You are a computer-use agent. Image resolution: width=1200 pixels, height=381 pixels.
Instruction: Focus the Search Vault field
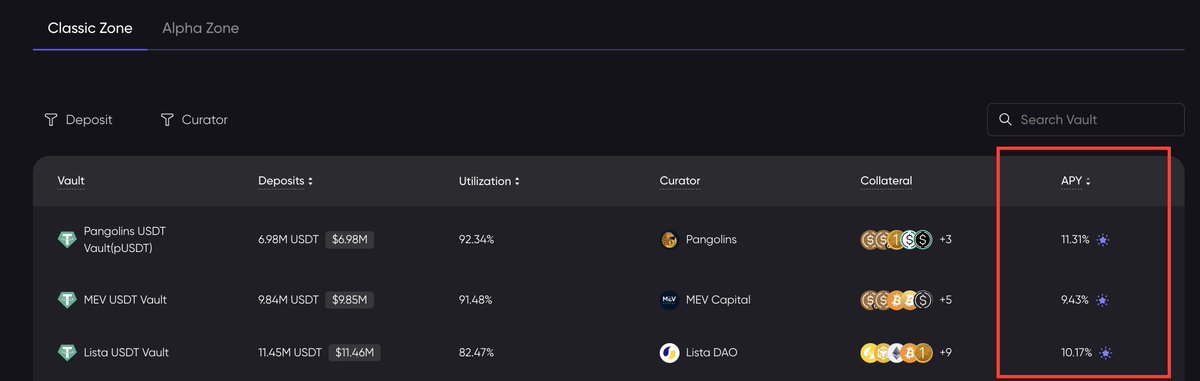point(1085,119)
